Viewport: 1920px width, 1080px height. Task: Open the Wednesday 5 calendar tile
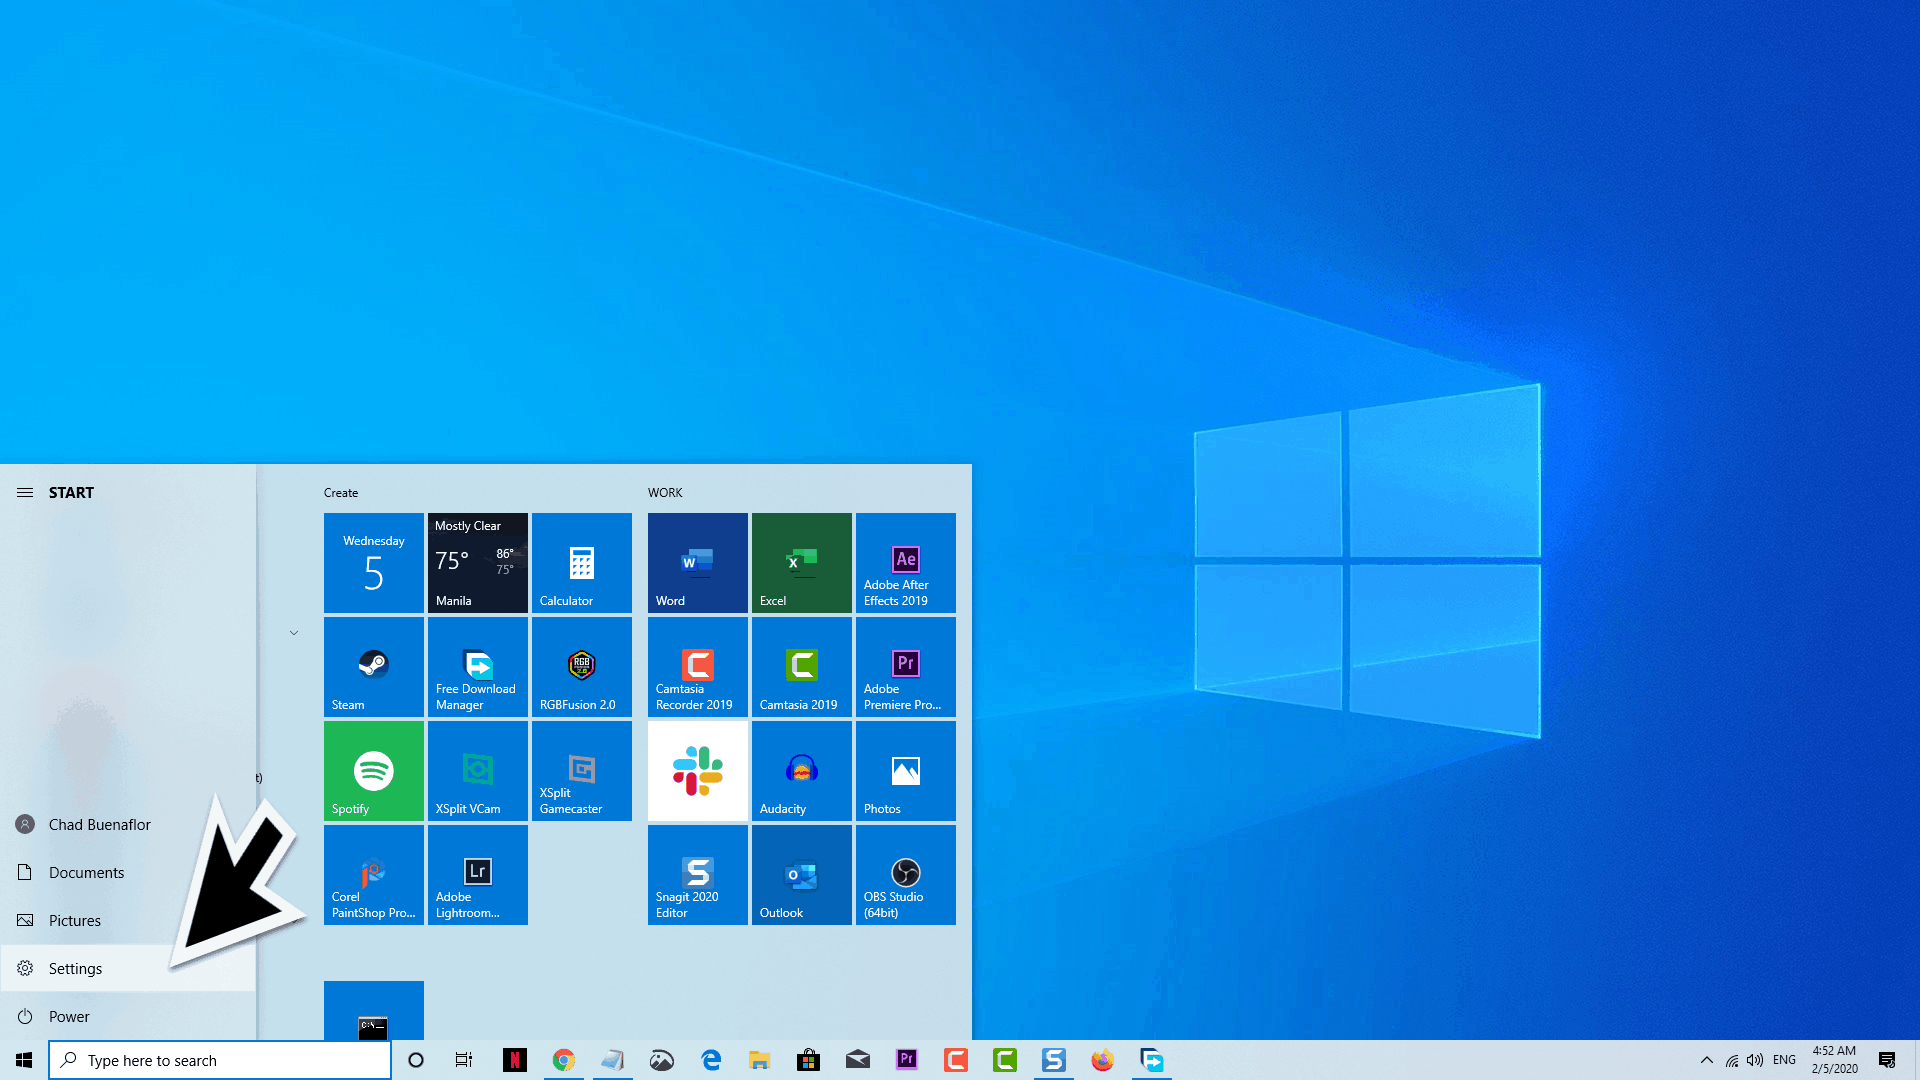click(x=373, y=563)
